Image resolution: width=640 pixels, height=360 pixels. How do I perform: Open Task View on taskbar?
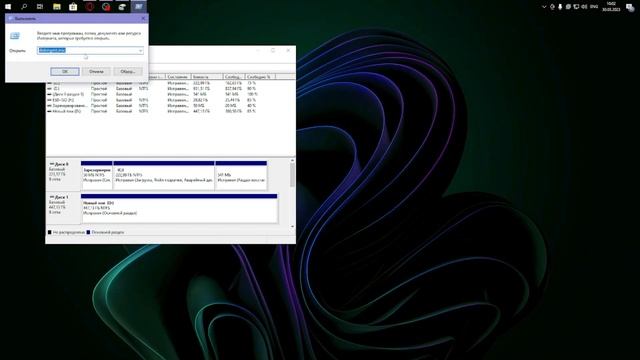coord(40,7)
